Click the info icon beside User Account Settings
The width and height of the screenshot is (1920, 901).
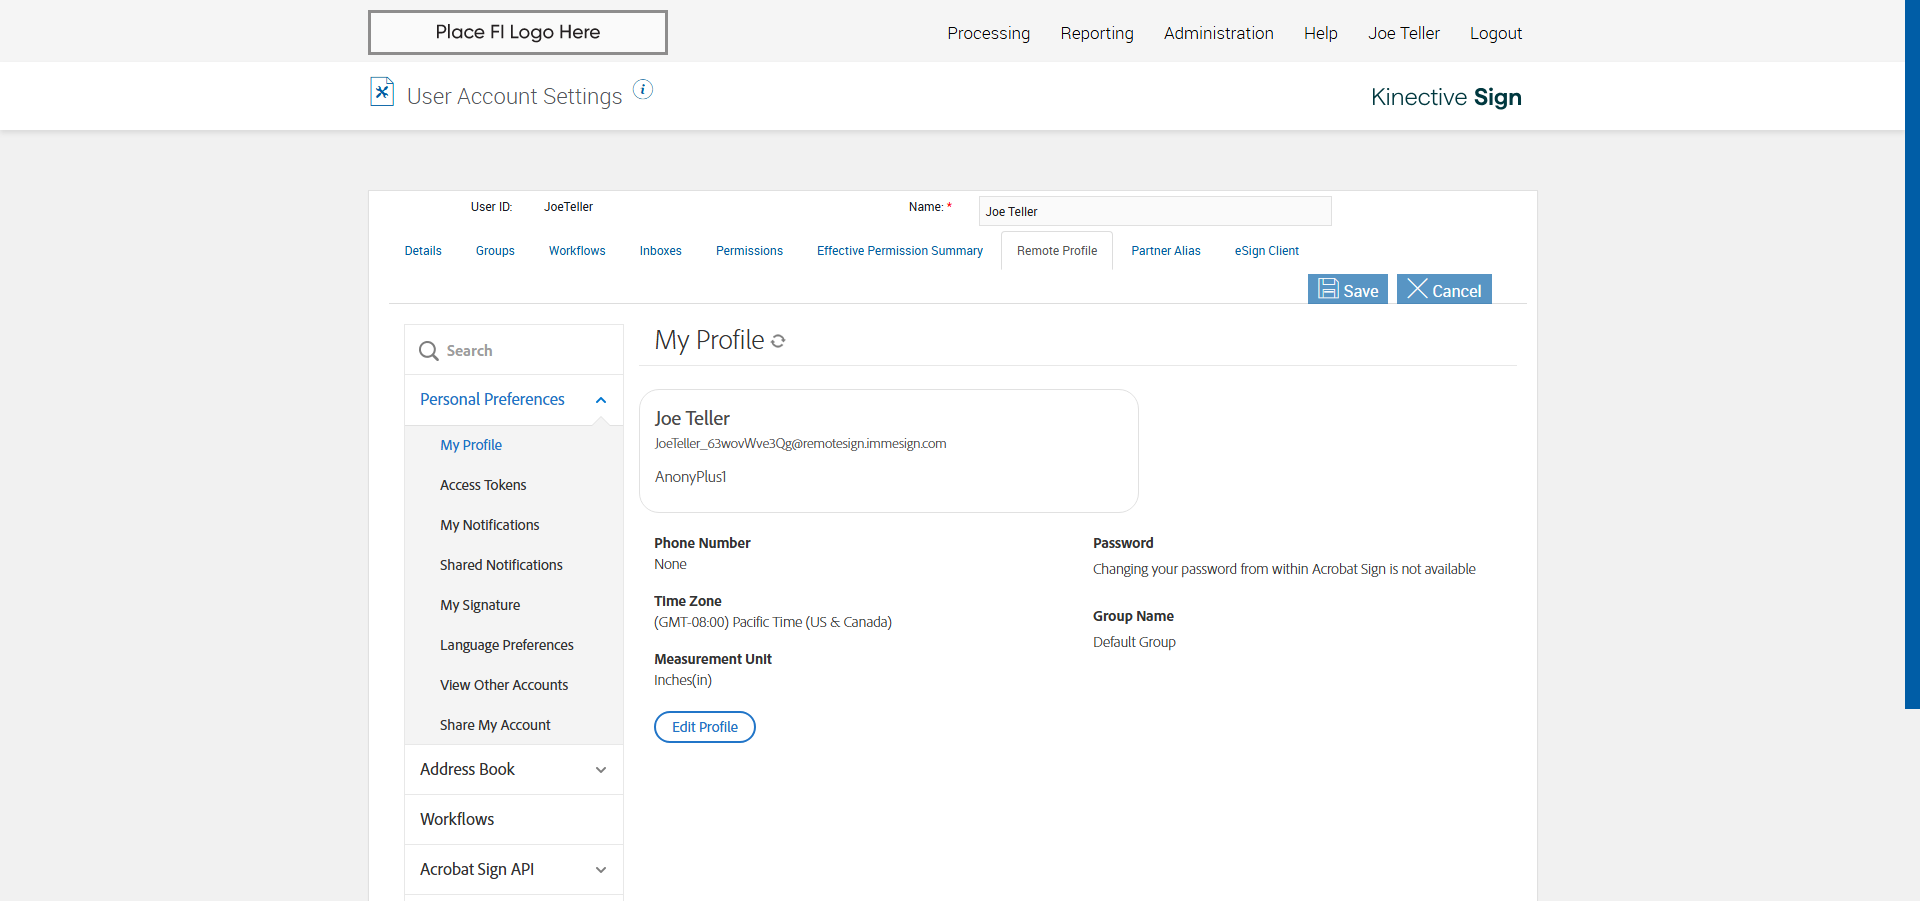[x=643, y=90]
